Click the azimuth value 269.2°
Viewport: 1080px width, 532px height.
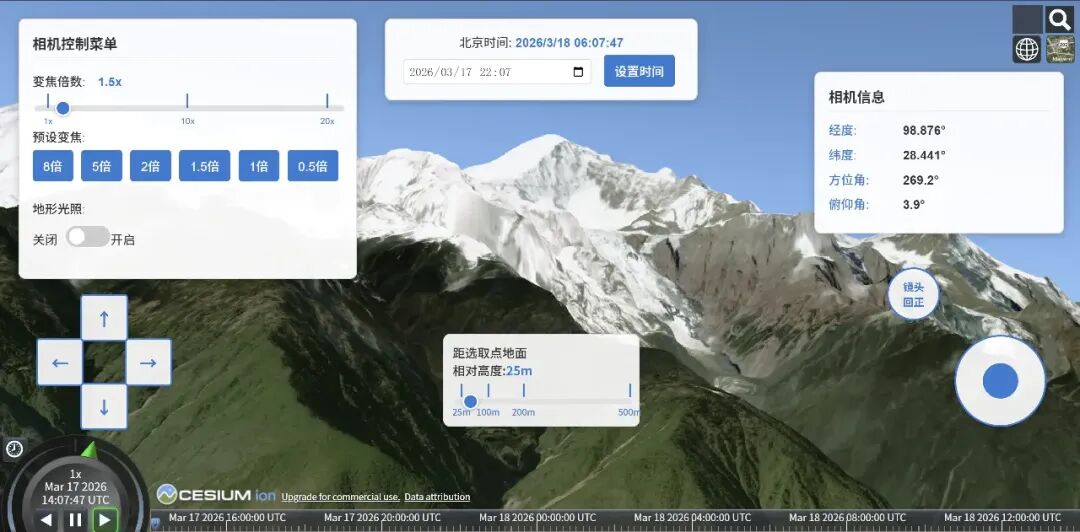[x=921, y=180]
